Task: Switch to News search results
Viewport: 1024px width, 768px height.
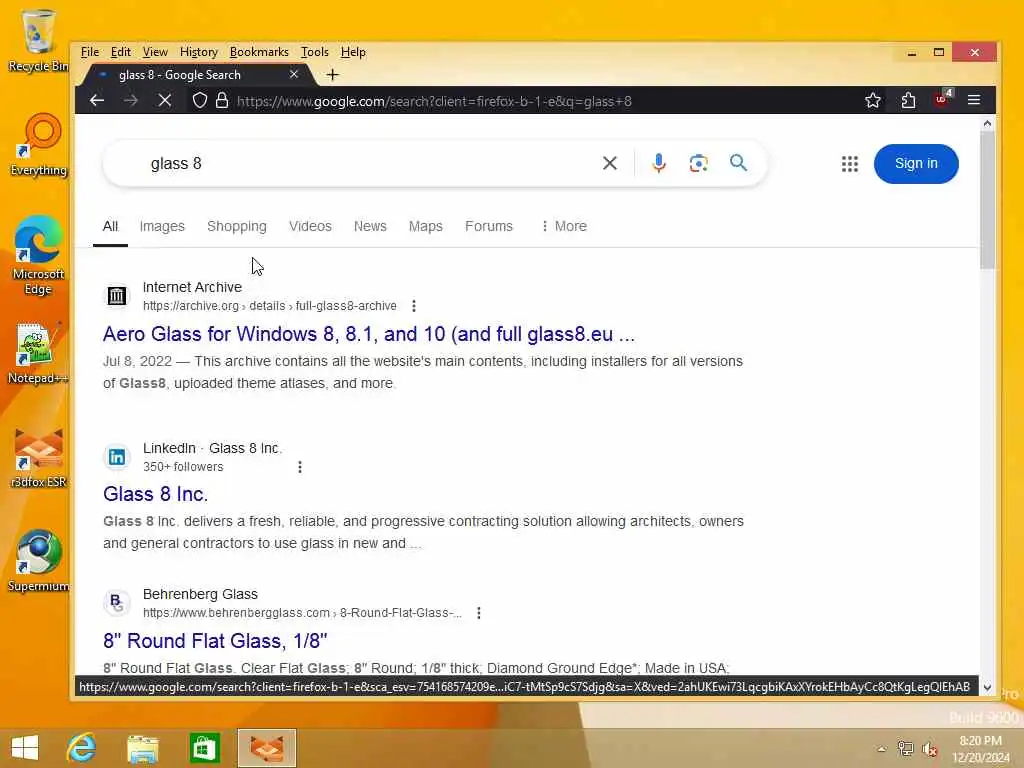Action: tap(370, 226)
